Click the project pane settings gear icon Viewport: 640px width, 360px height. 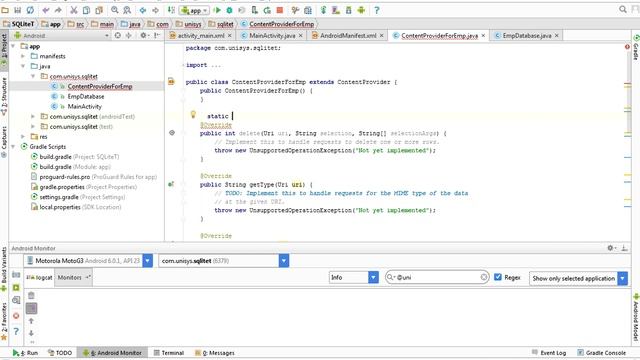(143, 36)
